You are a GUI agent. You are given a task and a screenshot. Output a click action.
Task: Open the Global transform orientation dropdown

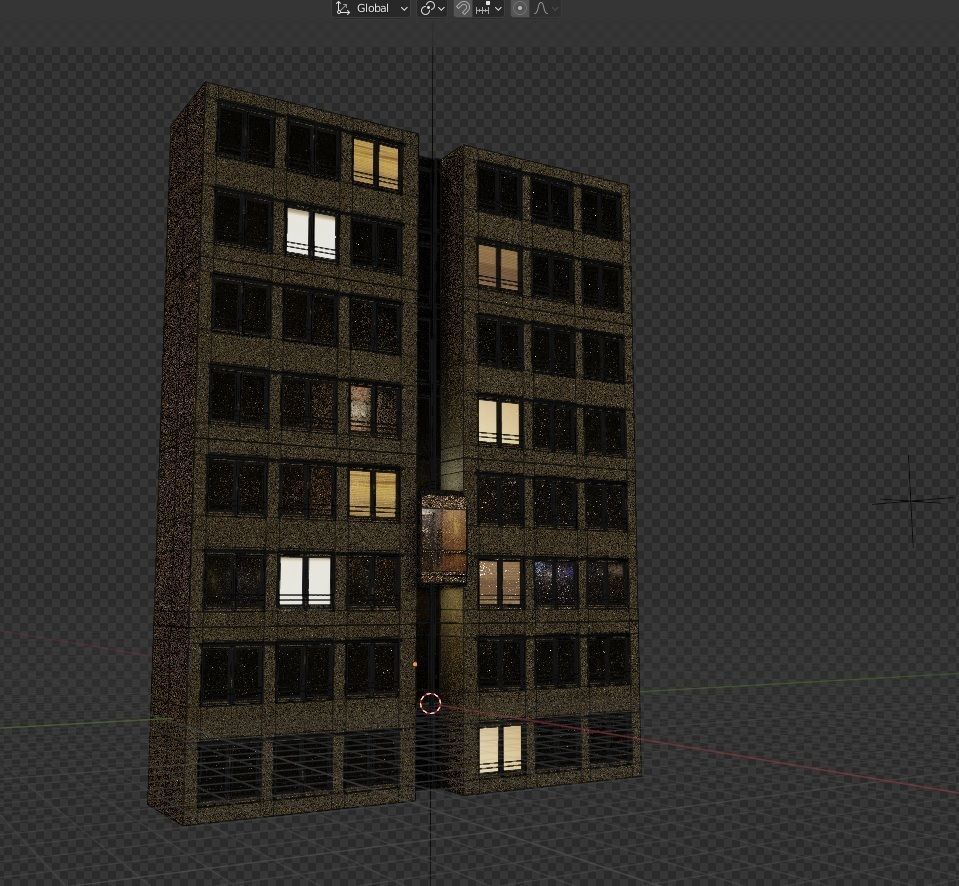click(371, 9)
